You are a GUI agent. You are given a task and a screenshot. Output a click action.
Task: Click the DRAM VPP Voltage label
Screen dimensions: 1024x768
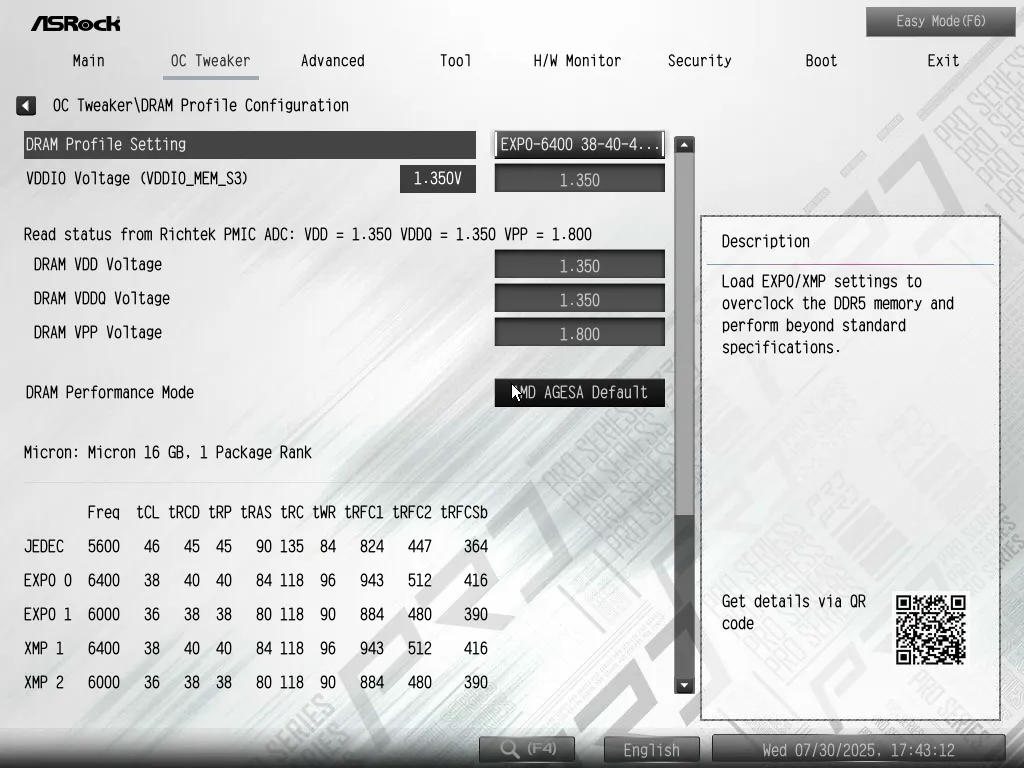click(97, 332)
